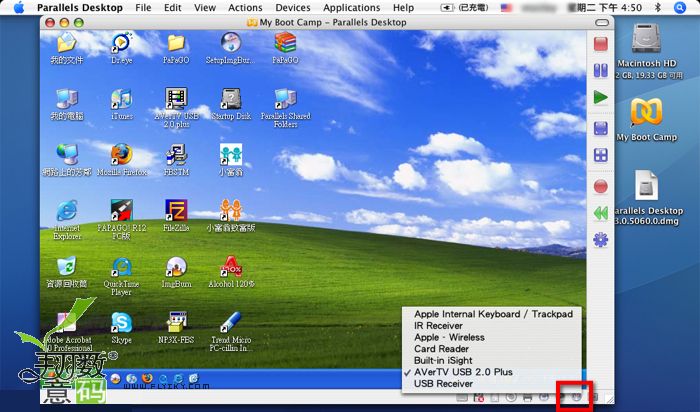
Task: Click the printer icon in the Parallels status bar
Action: click(527, 397)
